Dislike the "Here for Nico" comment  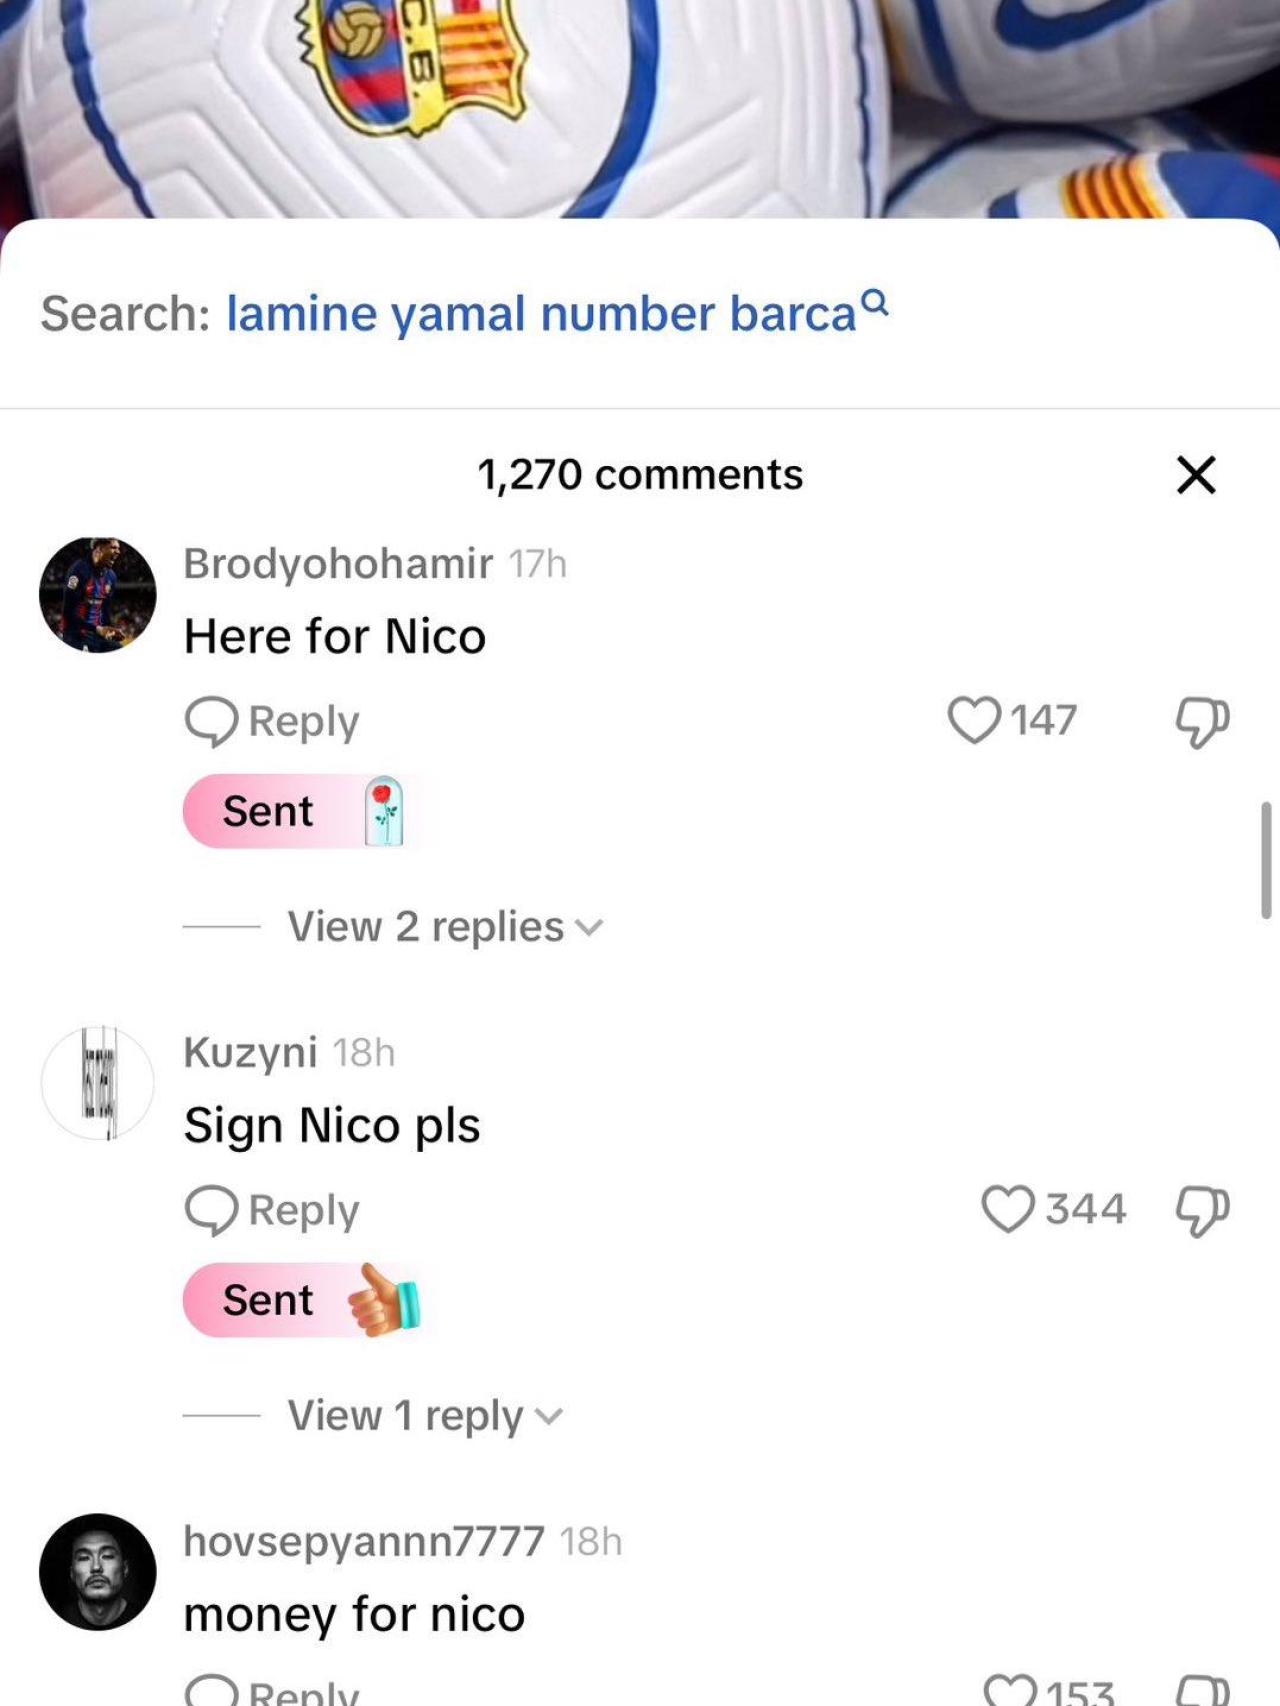(1201, 721)
